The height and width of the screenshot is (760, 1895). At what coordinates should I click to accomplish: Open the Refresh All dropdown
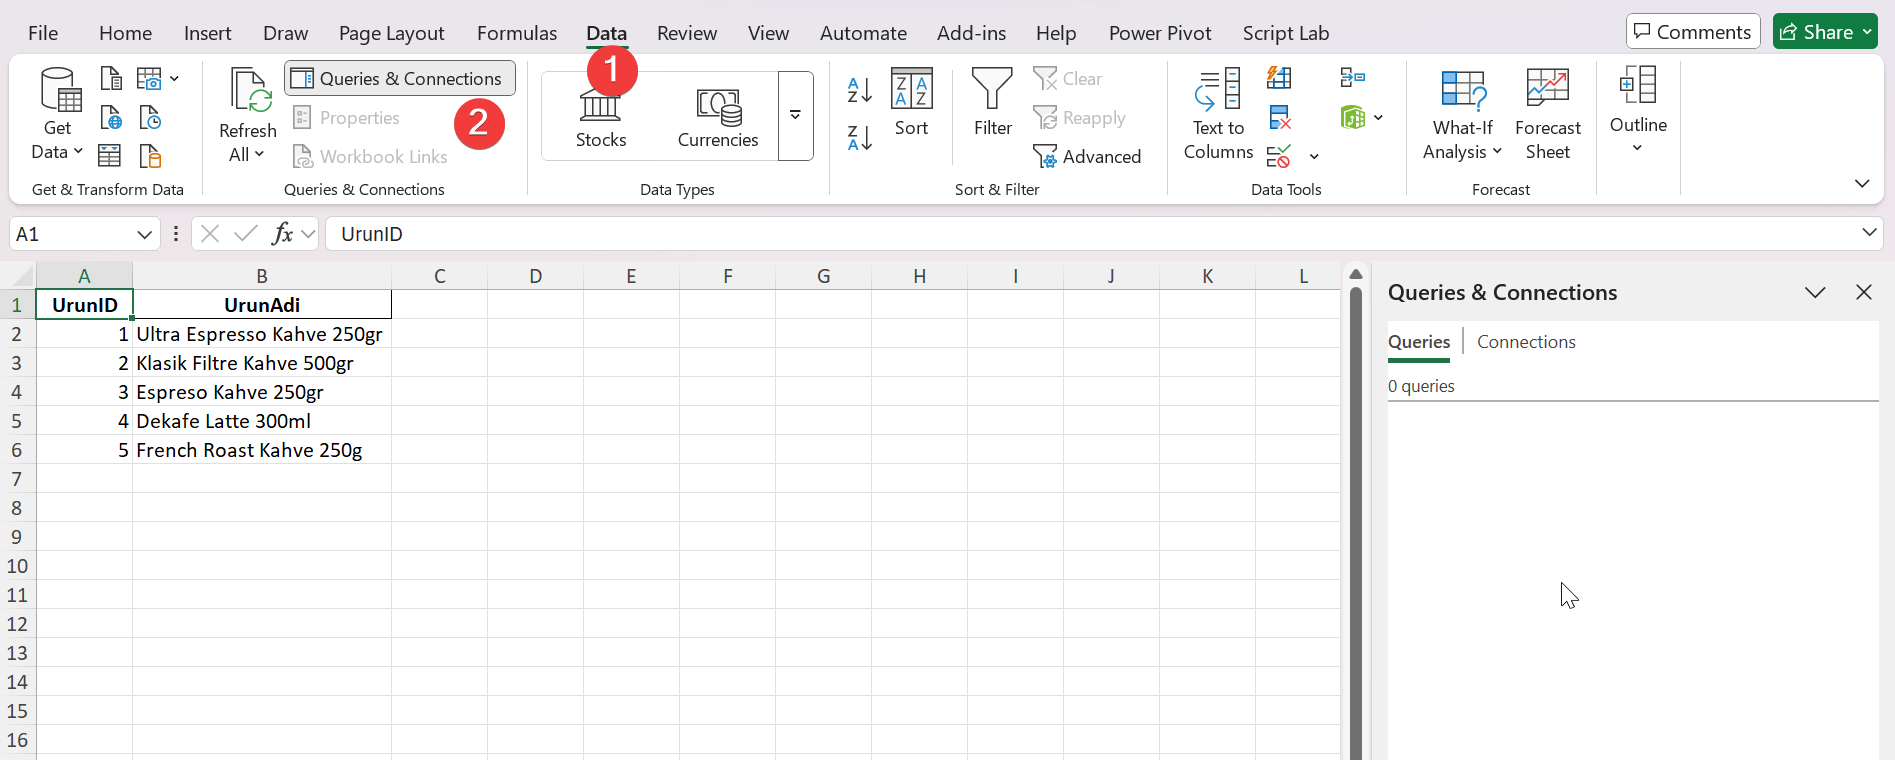tap(247, 155)
